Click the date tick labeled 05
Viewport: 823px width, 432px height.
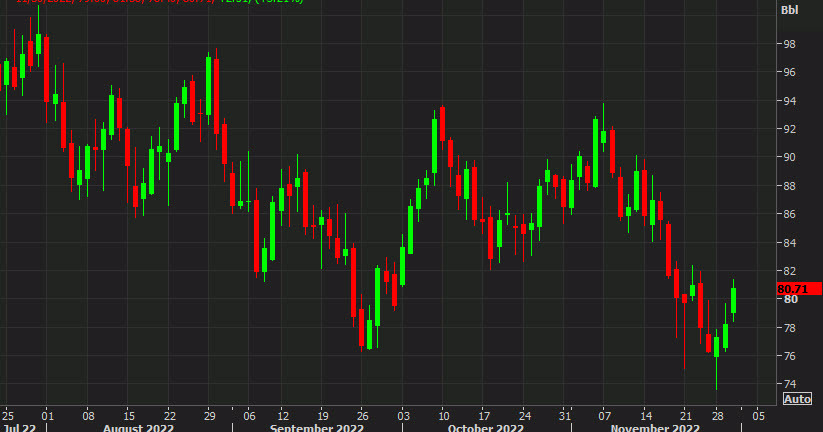click(758, 416)
